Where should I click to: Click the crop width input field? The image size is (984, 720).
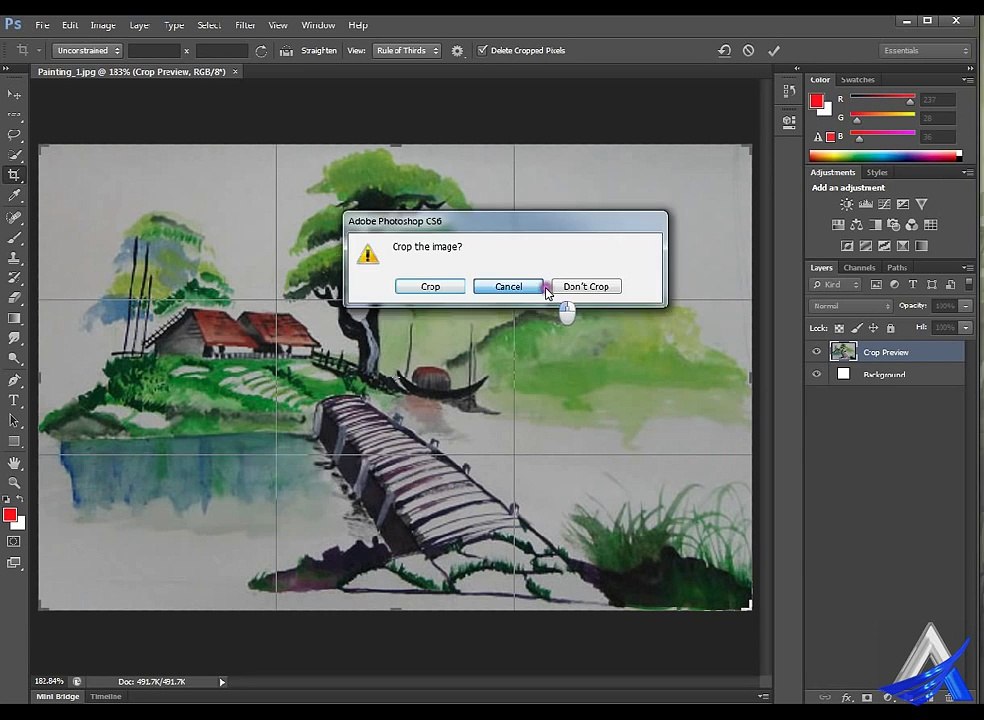154,51
